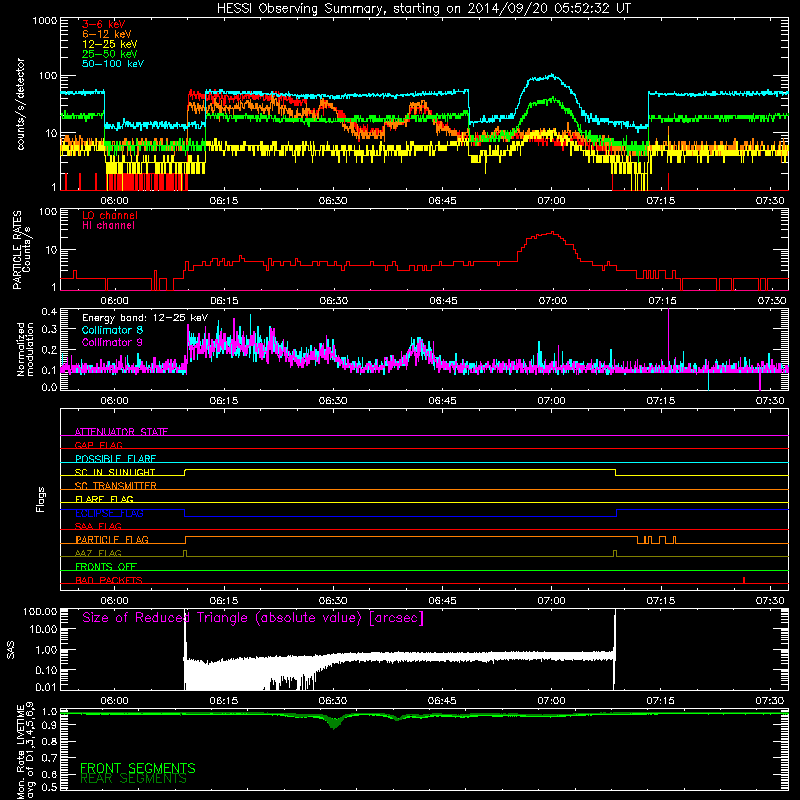800x800 pixels.
Task: Click the 'Size of Reduced Triangle' panel title
Action: [253, 618]
